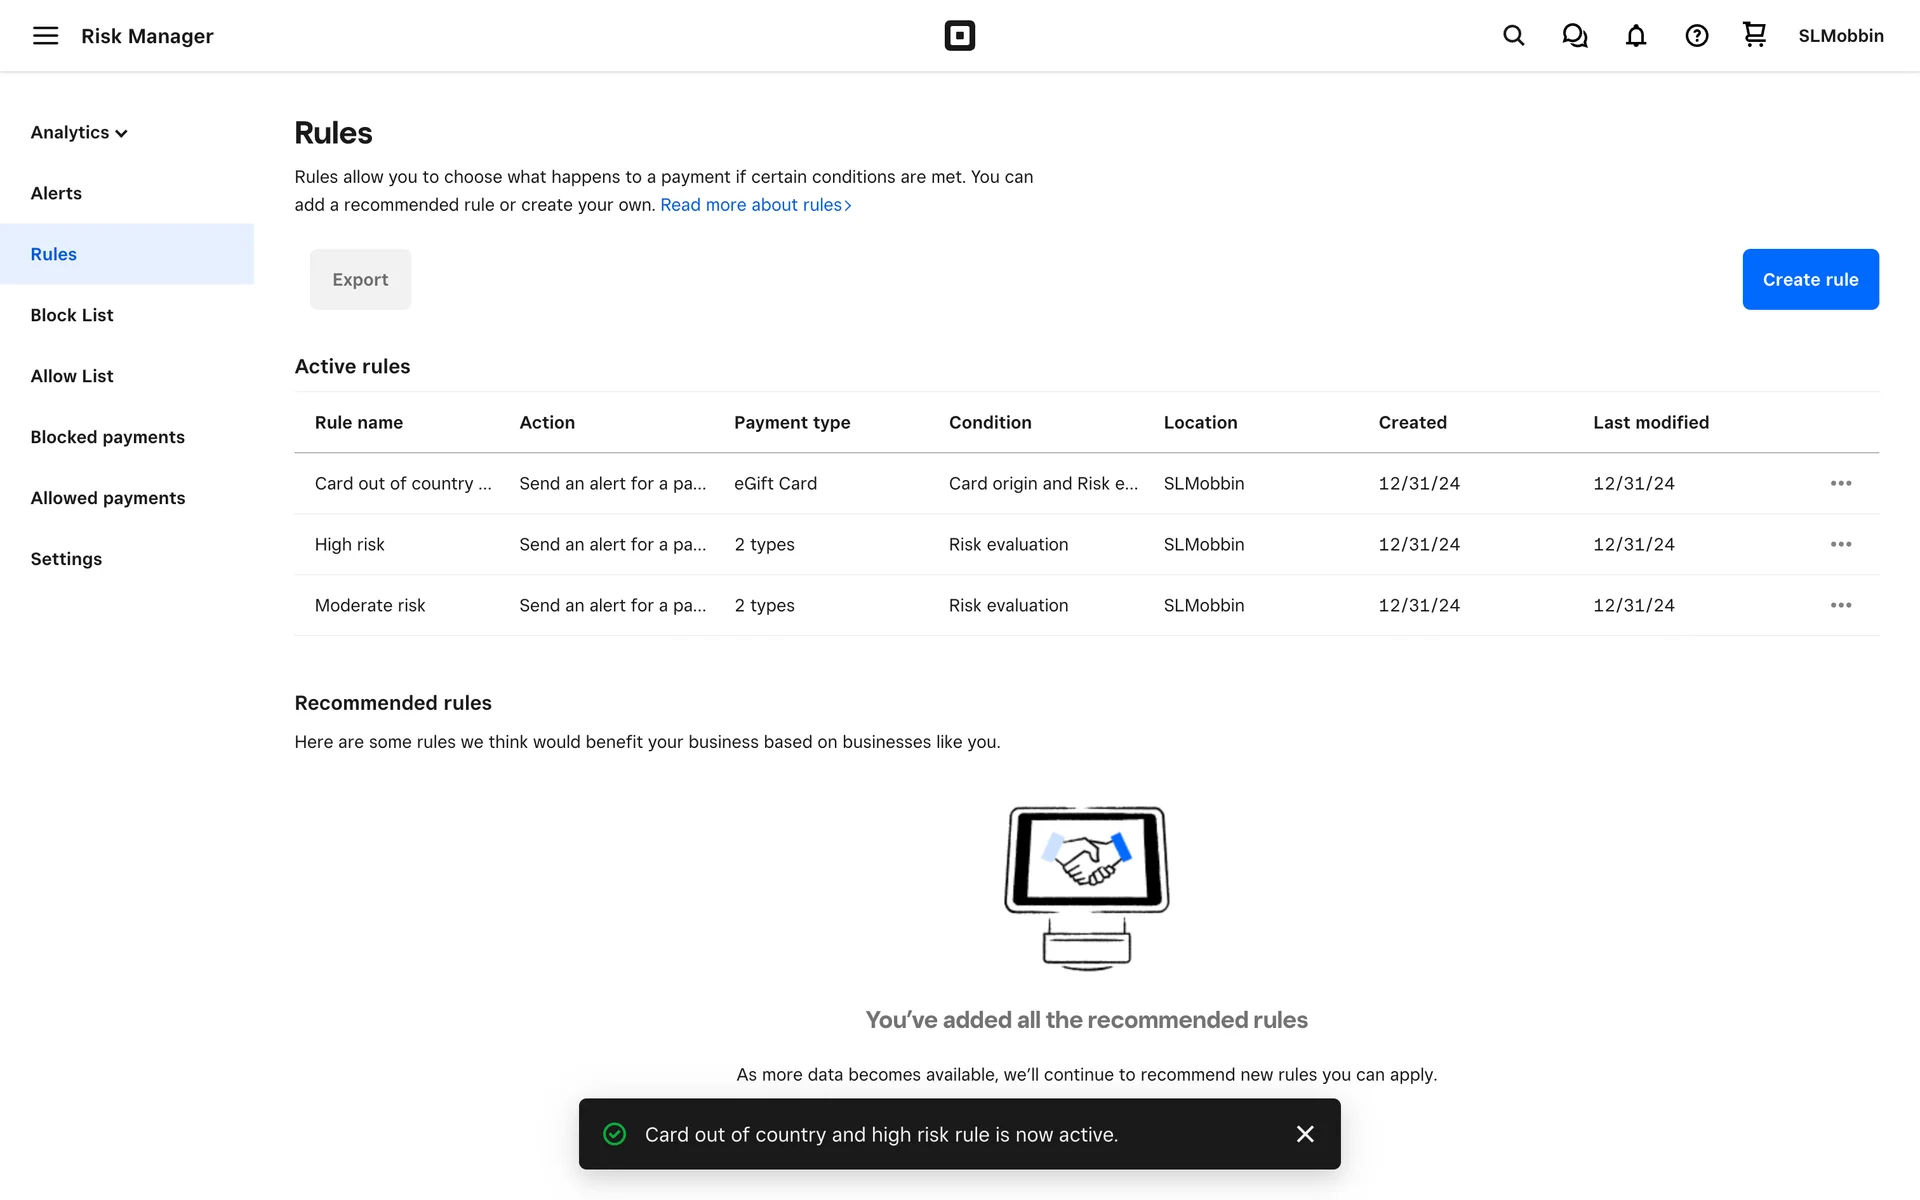Open the messages chat icon

tap(1574, 36)
